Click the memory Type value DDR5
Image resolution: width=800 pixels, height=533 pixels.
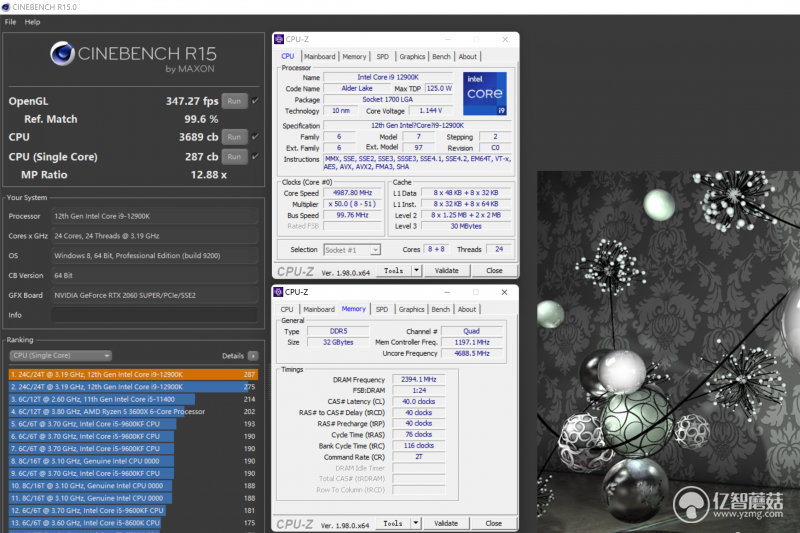click(x=338, y=331)
